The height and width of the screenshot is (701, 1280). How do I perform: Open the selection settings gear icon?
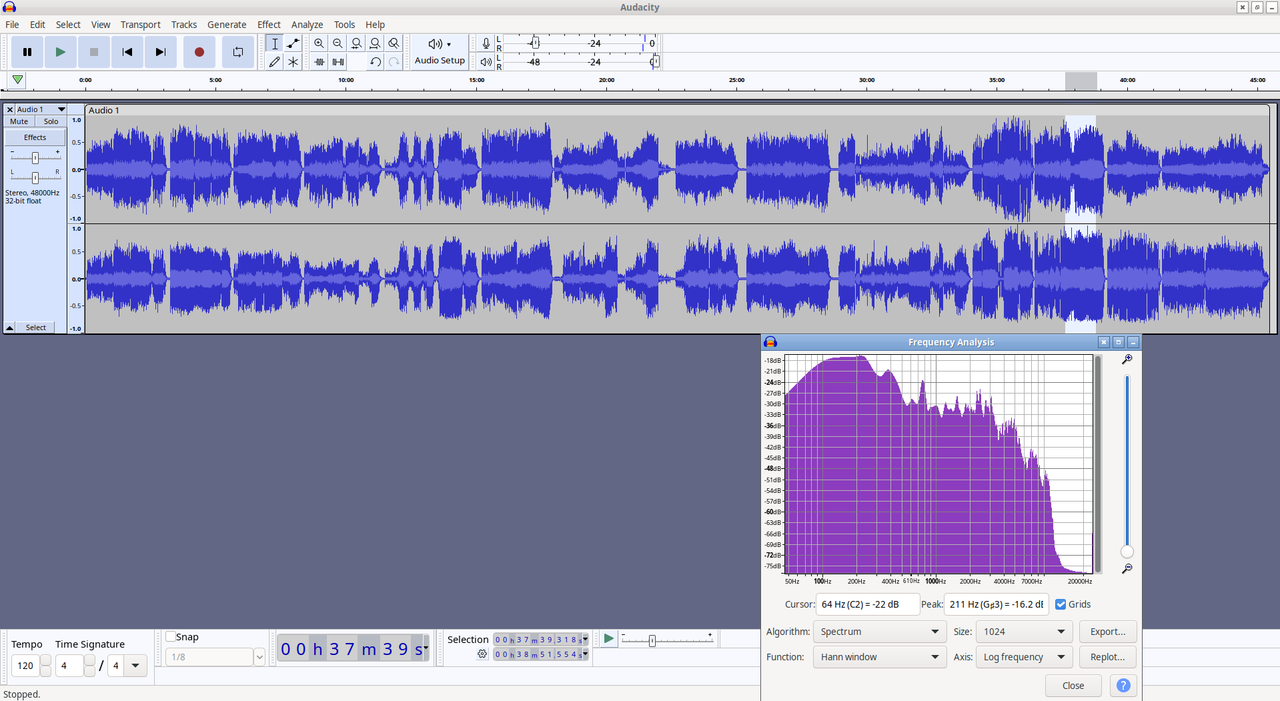482,654
